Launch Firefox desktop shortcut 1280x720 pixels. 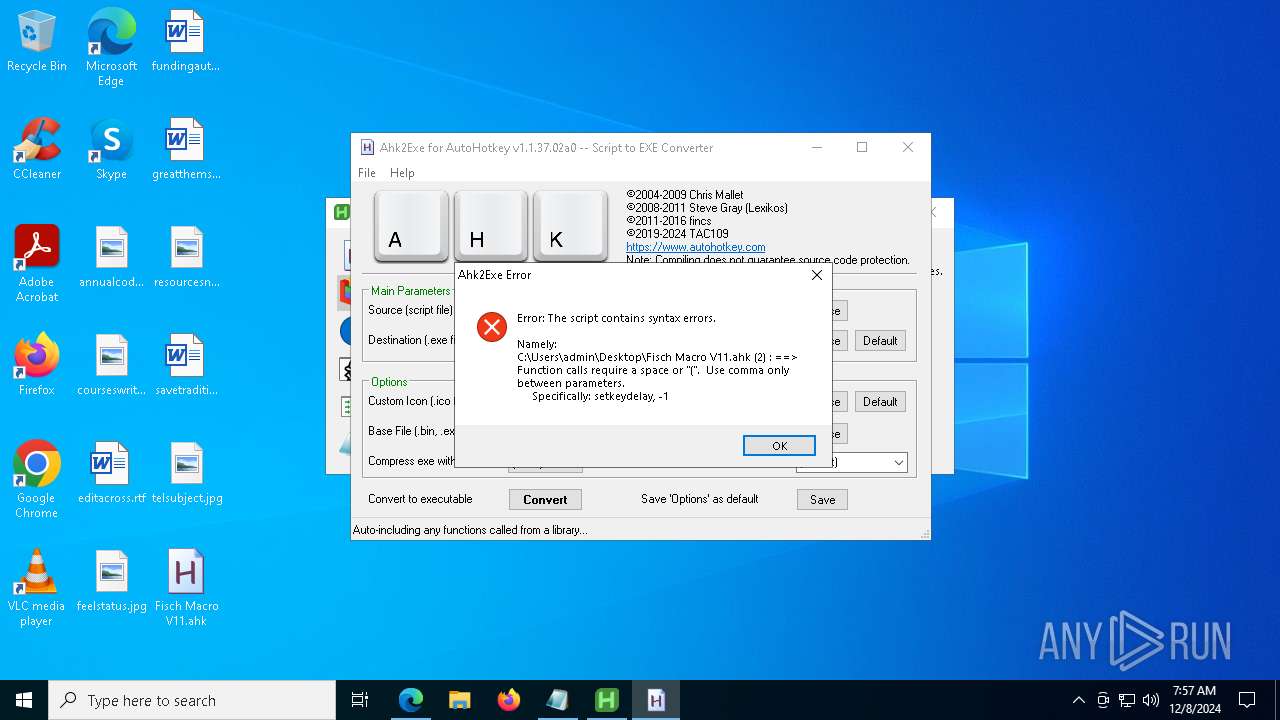tap(37, 366)
